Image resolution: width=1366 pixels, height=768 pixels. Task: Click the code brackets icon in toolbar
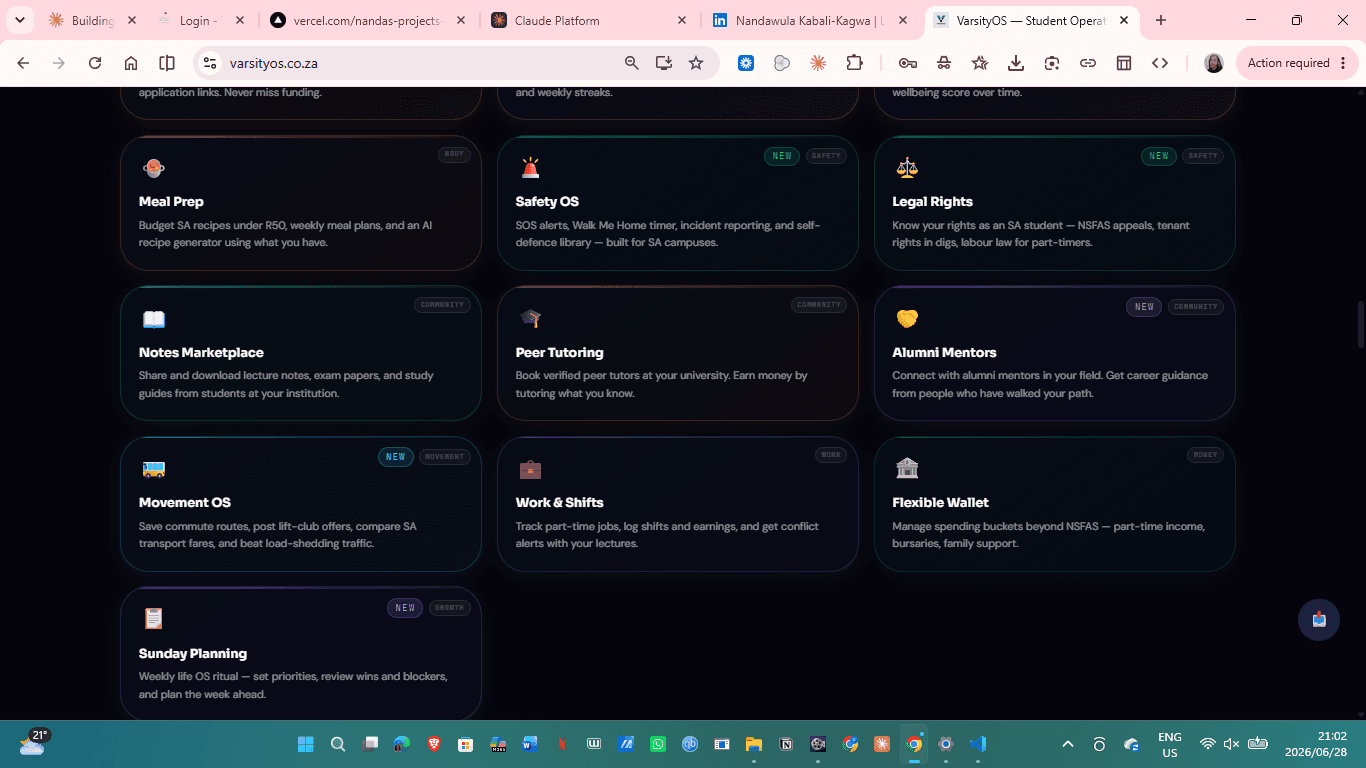pos(1160,63)
